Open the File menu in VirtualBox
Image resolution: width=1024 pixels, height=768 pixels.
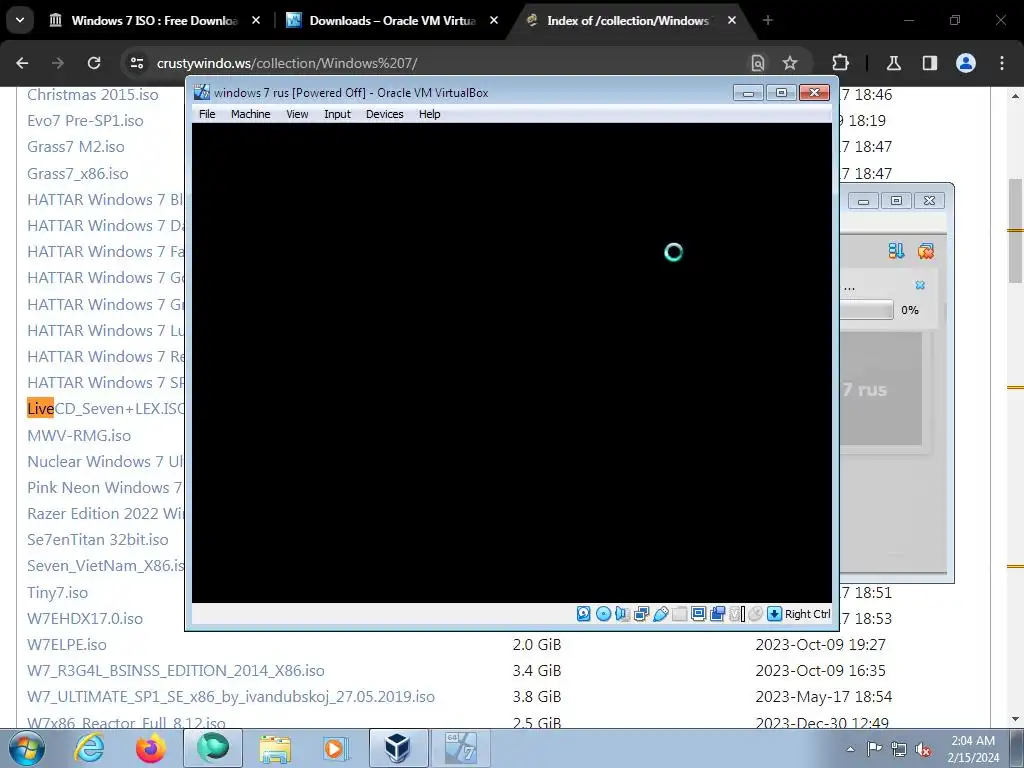pos(207,114)
